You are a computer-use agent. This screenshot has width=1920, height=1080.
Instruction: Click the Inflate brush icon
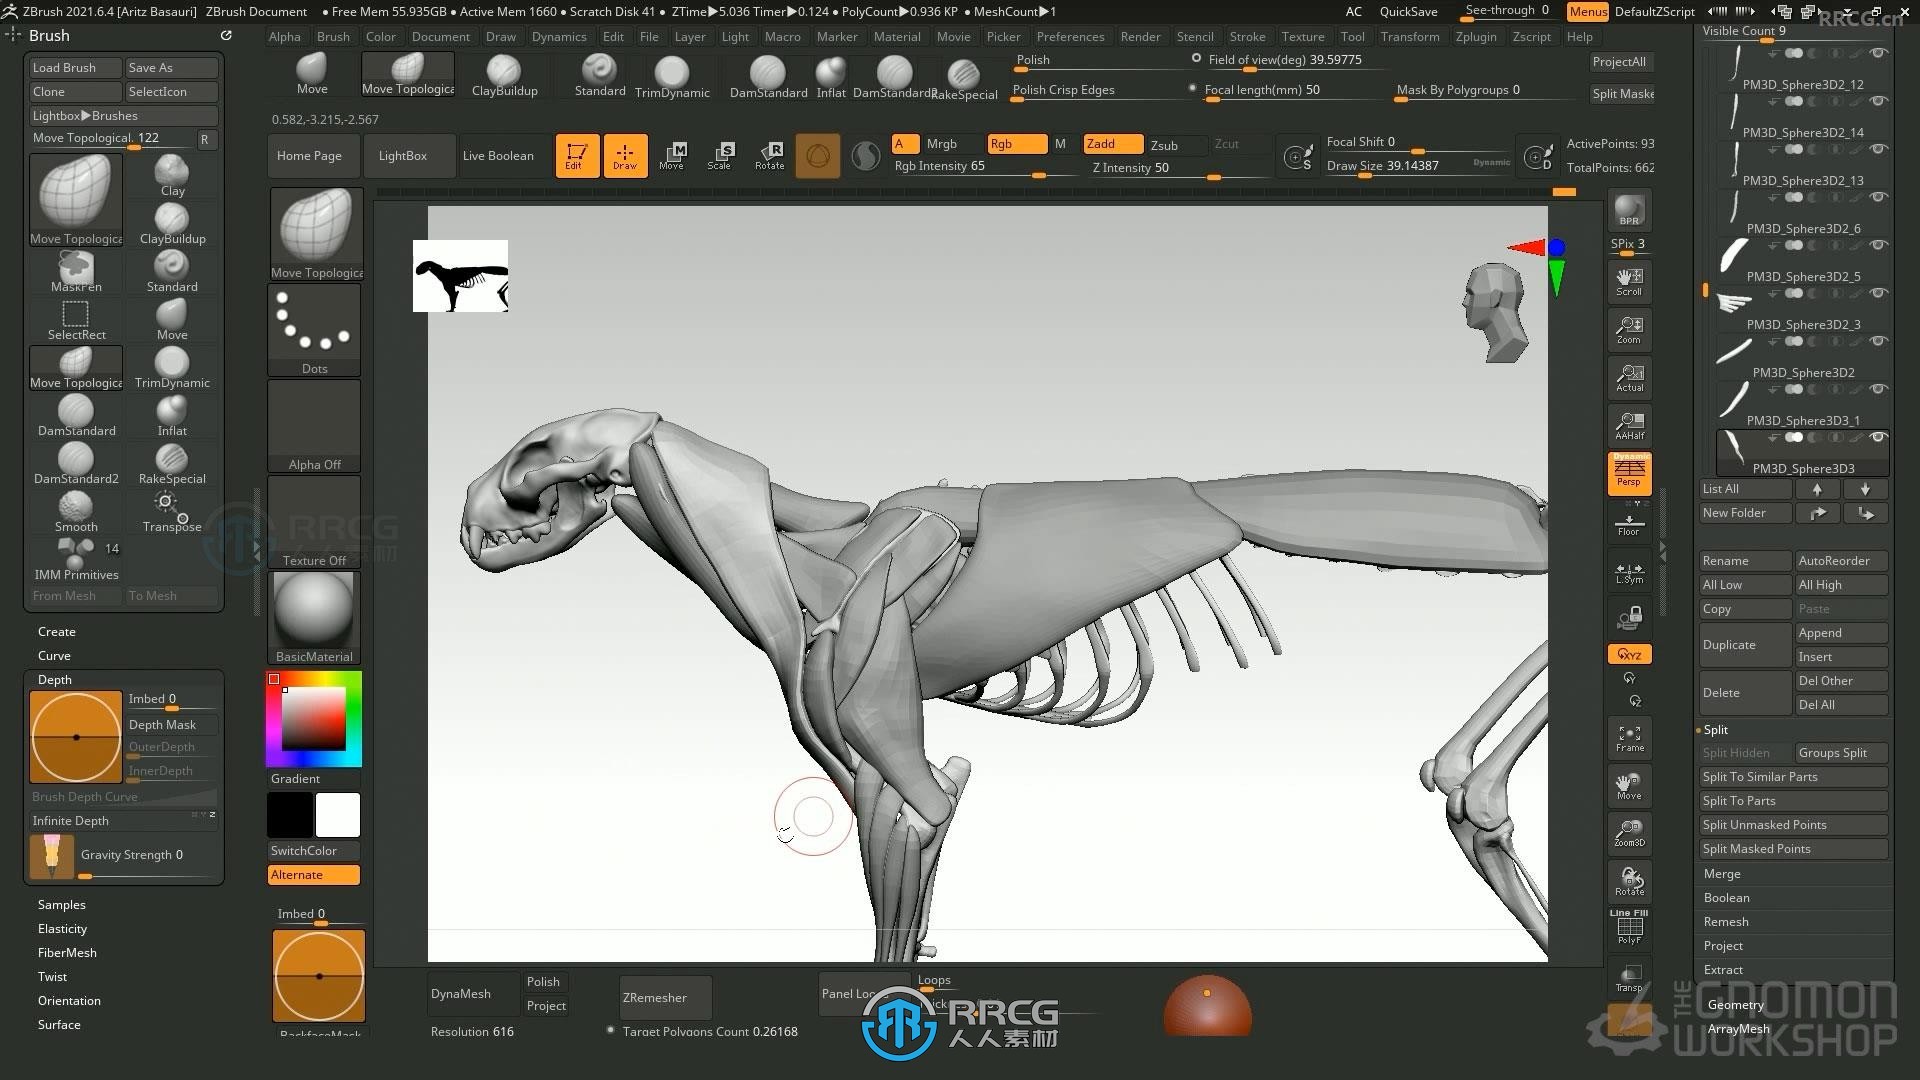[x=171, y=409]
